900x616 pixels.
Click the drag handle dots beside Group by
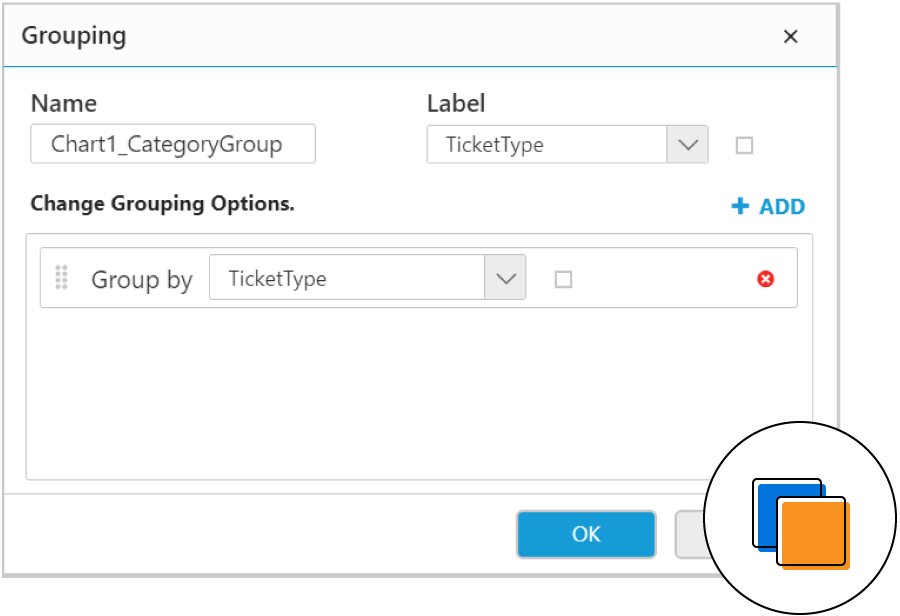pos(60,279)
